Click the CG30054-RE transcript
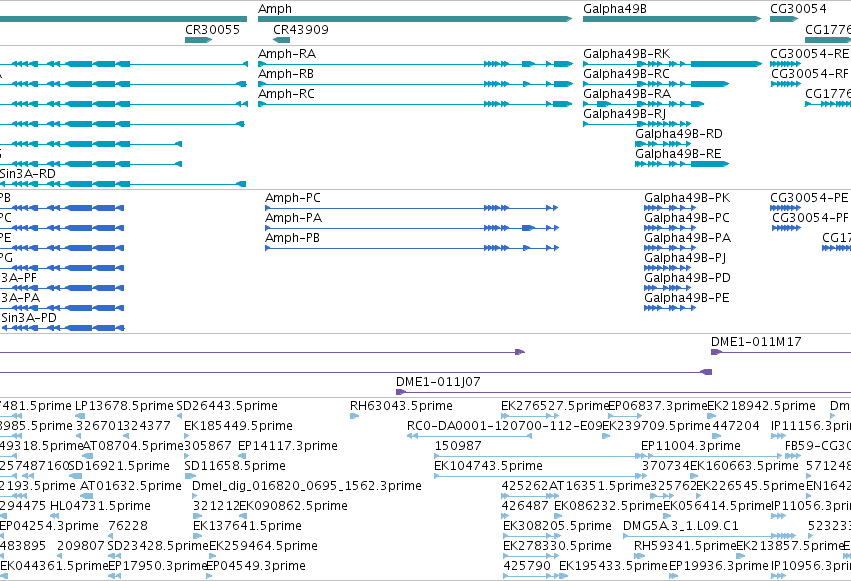The image size is (851, 581). click(785, 64)
